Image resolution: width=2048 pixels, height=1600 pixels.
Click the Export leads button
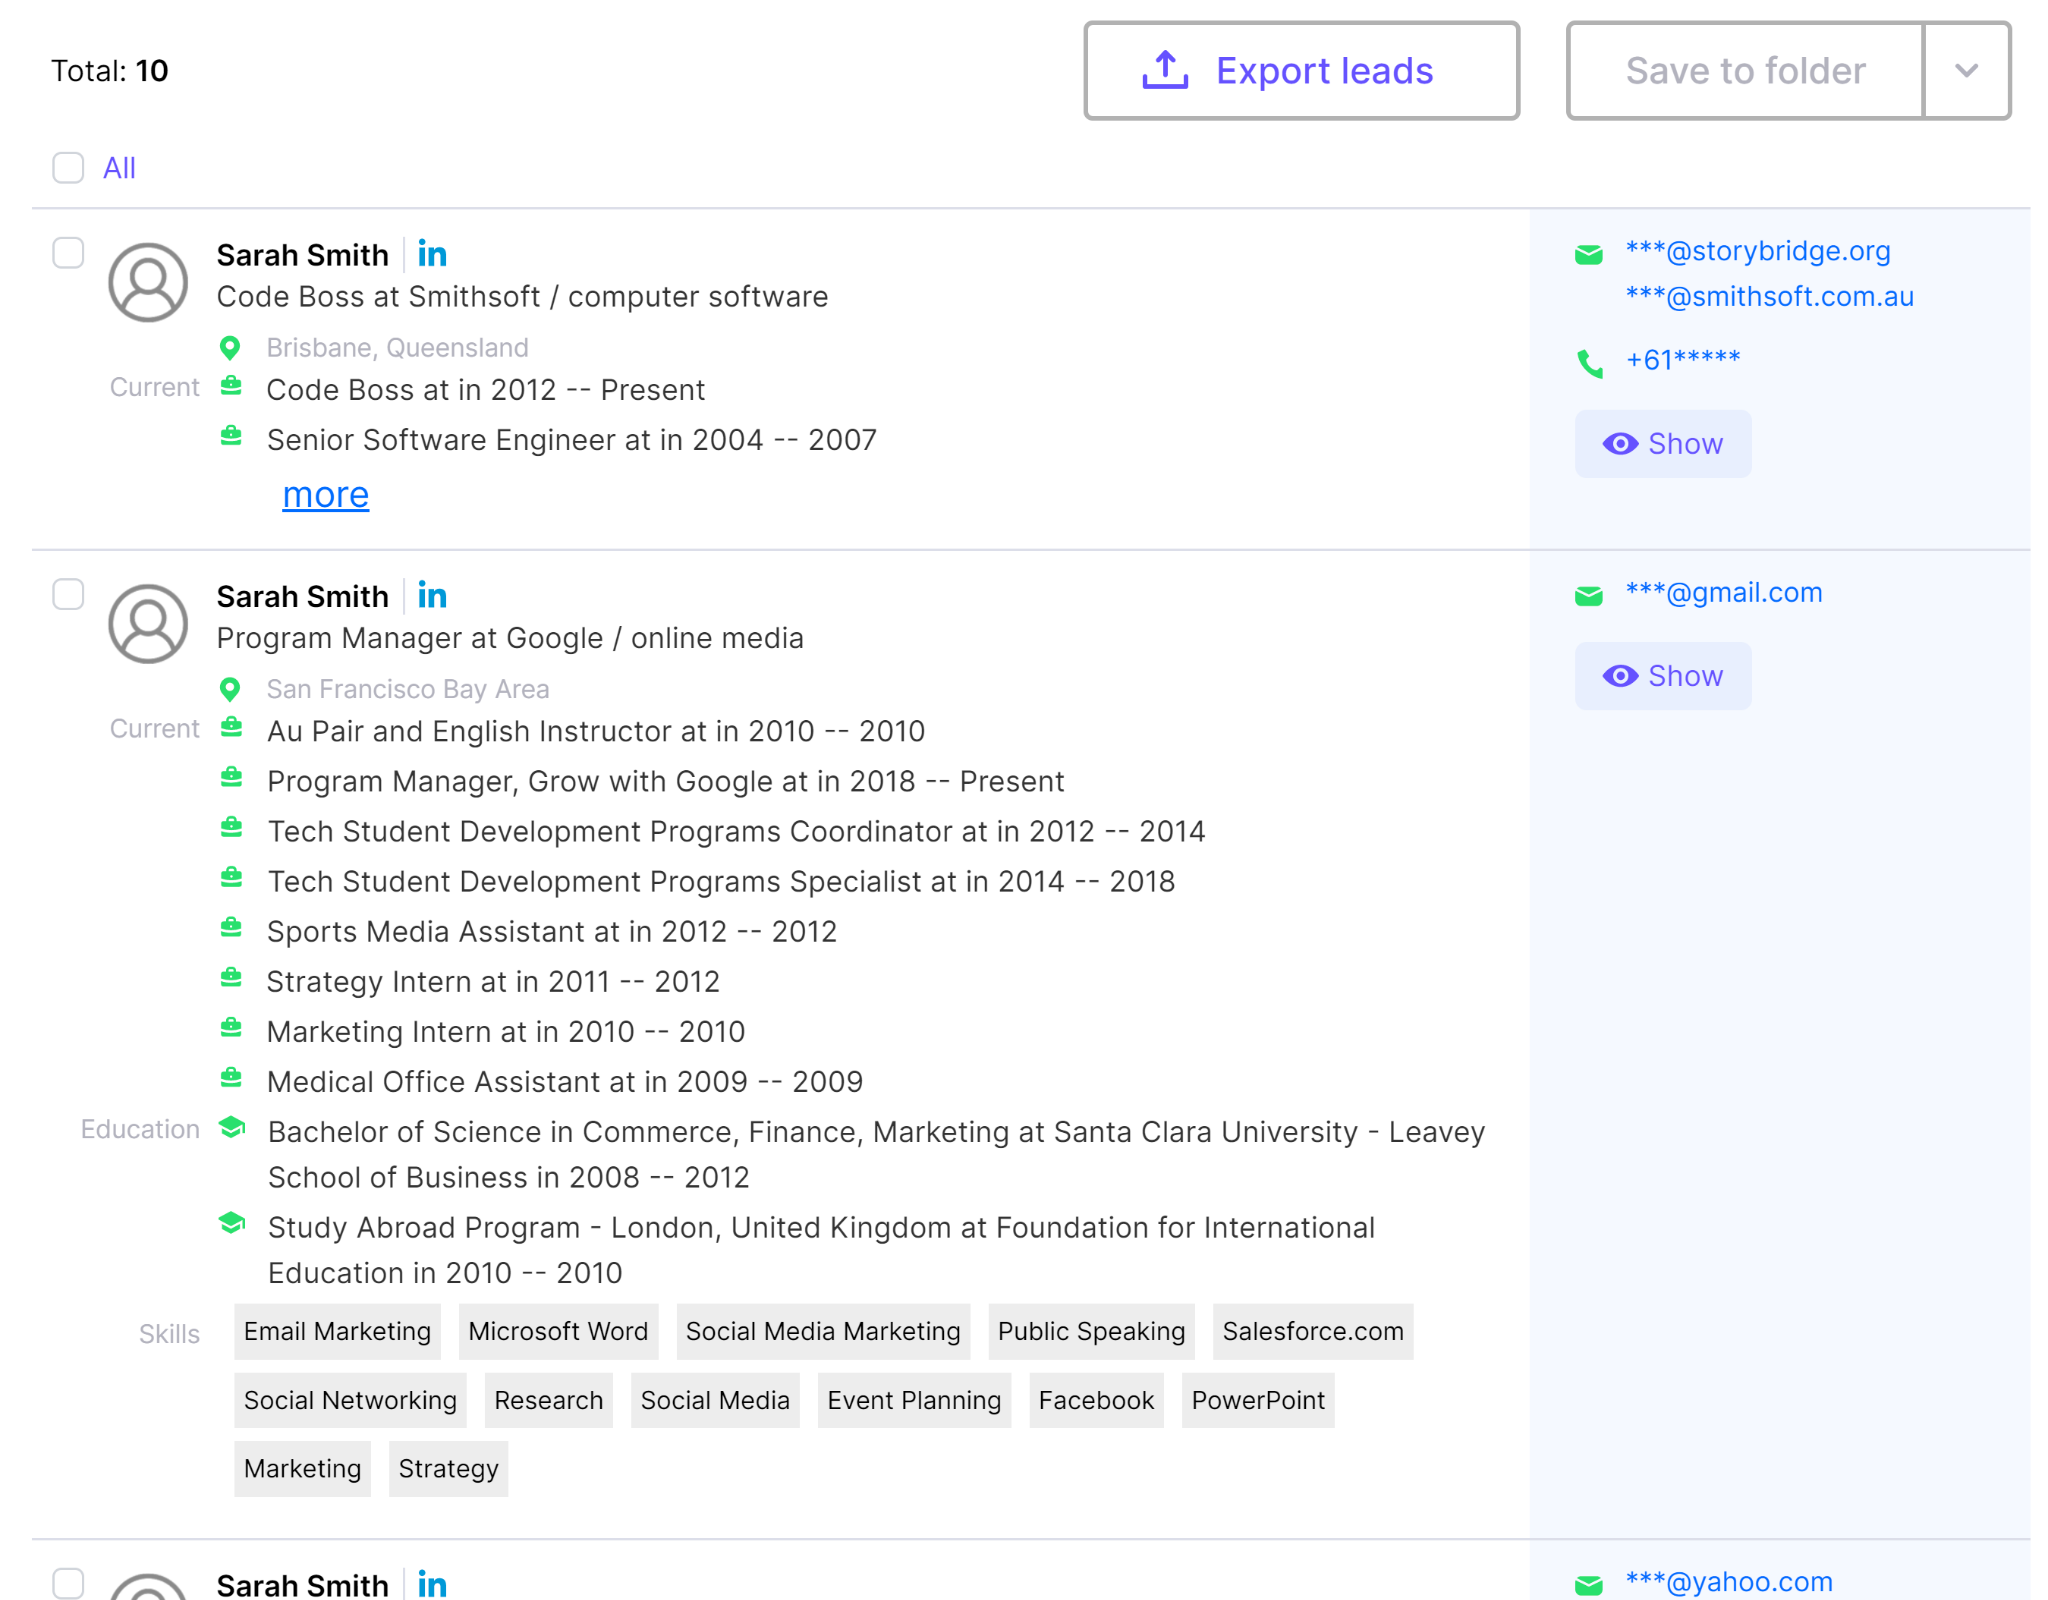(x=1303, y=70)
